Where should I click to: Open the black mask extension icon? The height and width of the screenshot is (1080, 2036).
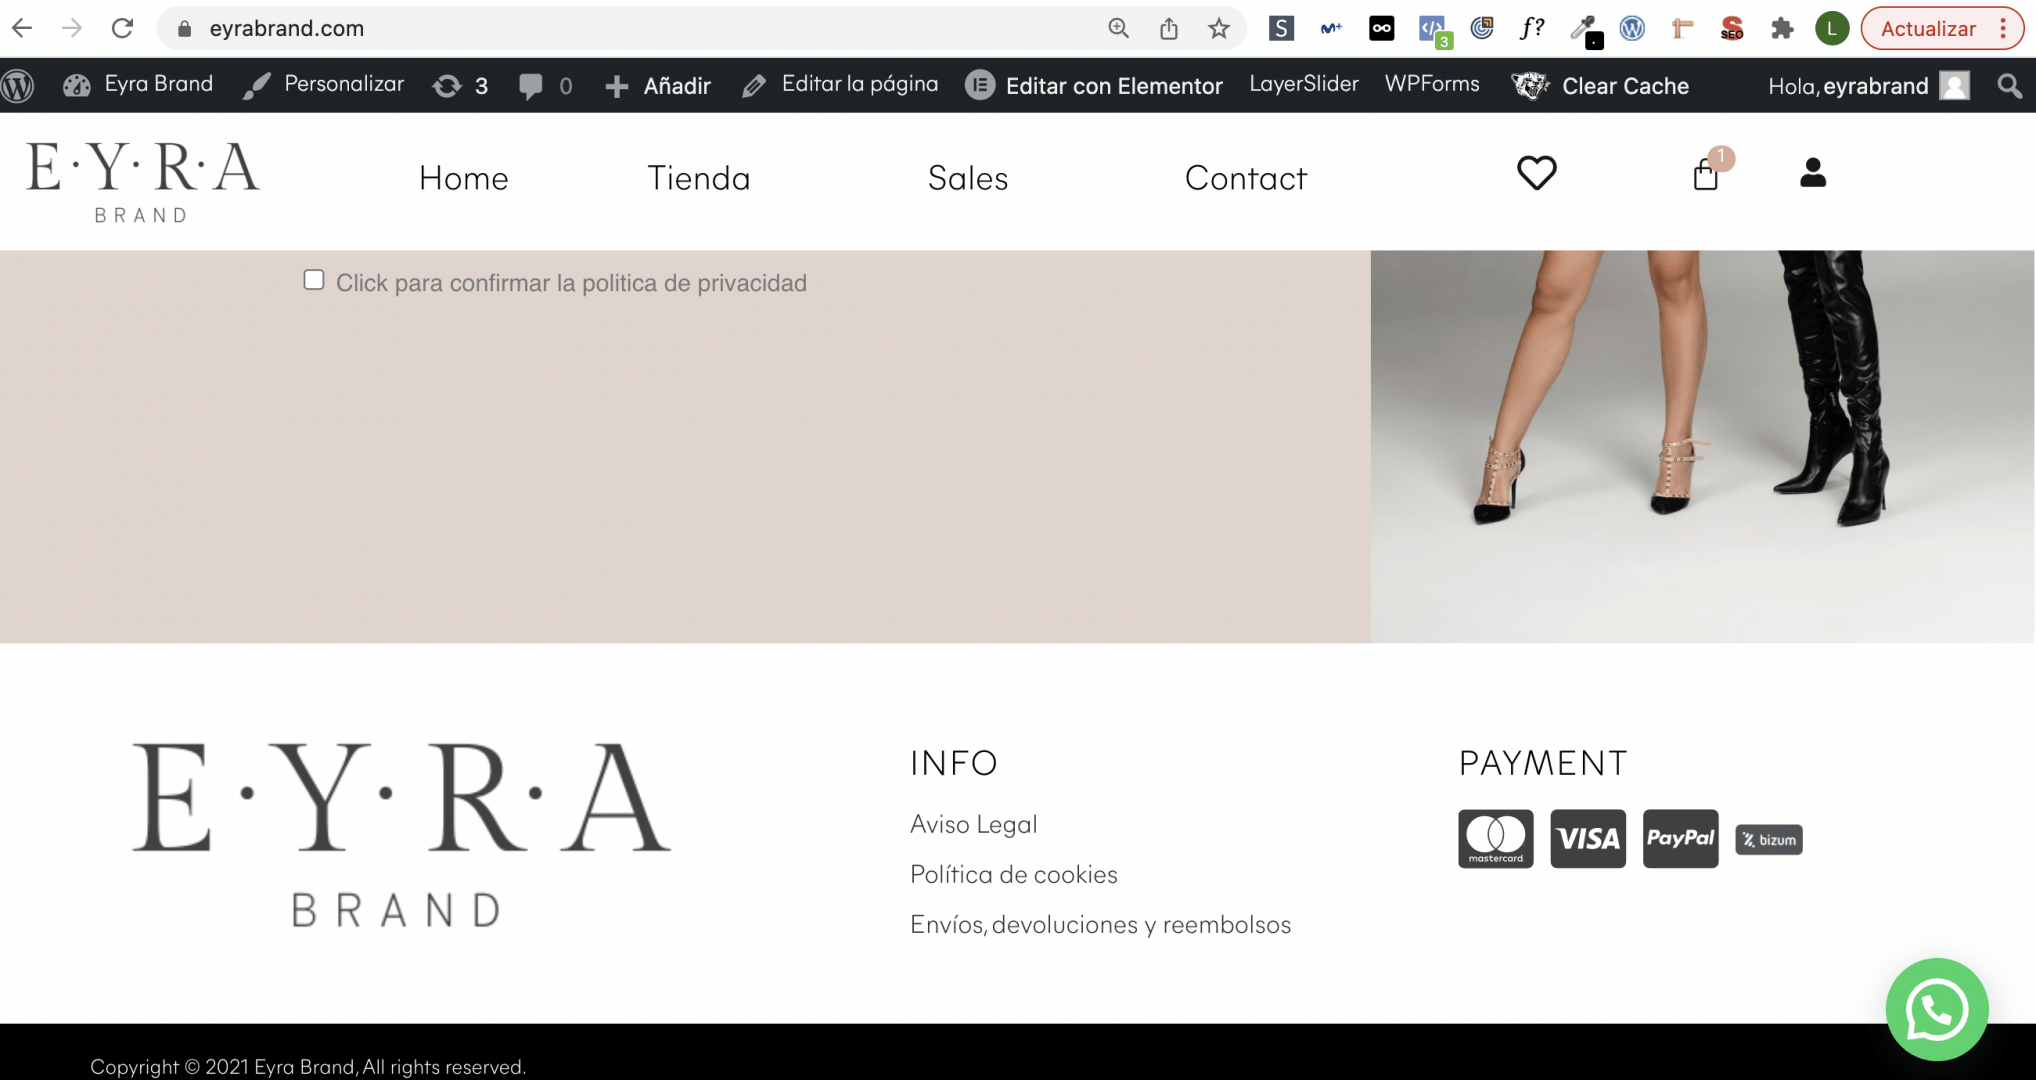1381,28
